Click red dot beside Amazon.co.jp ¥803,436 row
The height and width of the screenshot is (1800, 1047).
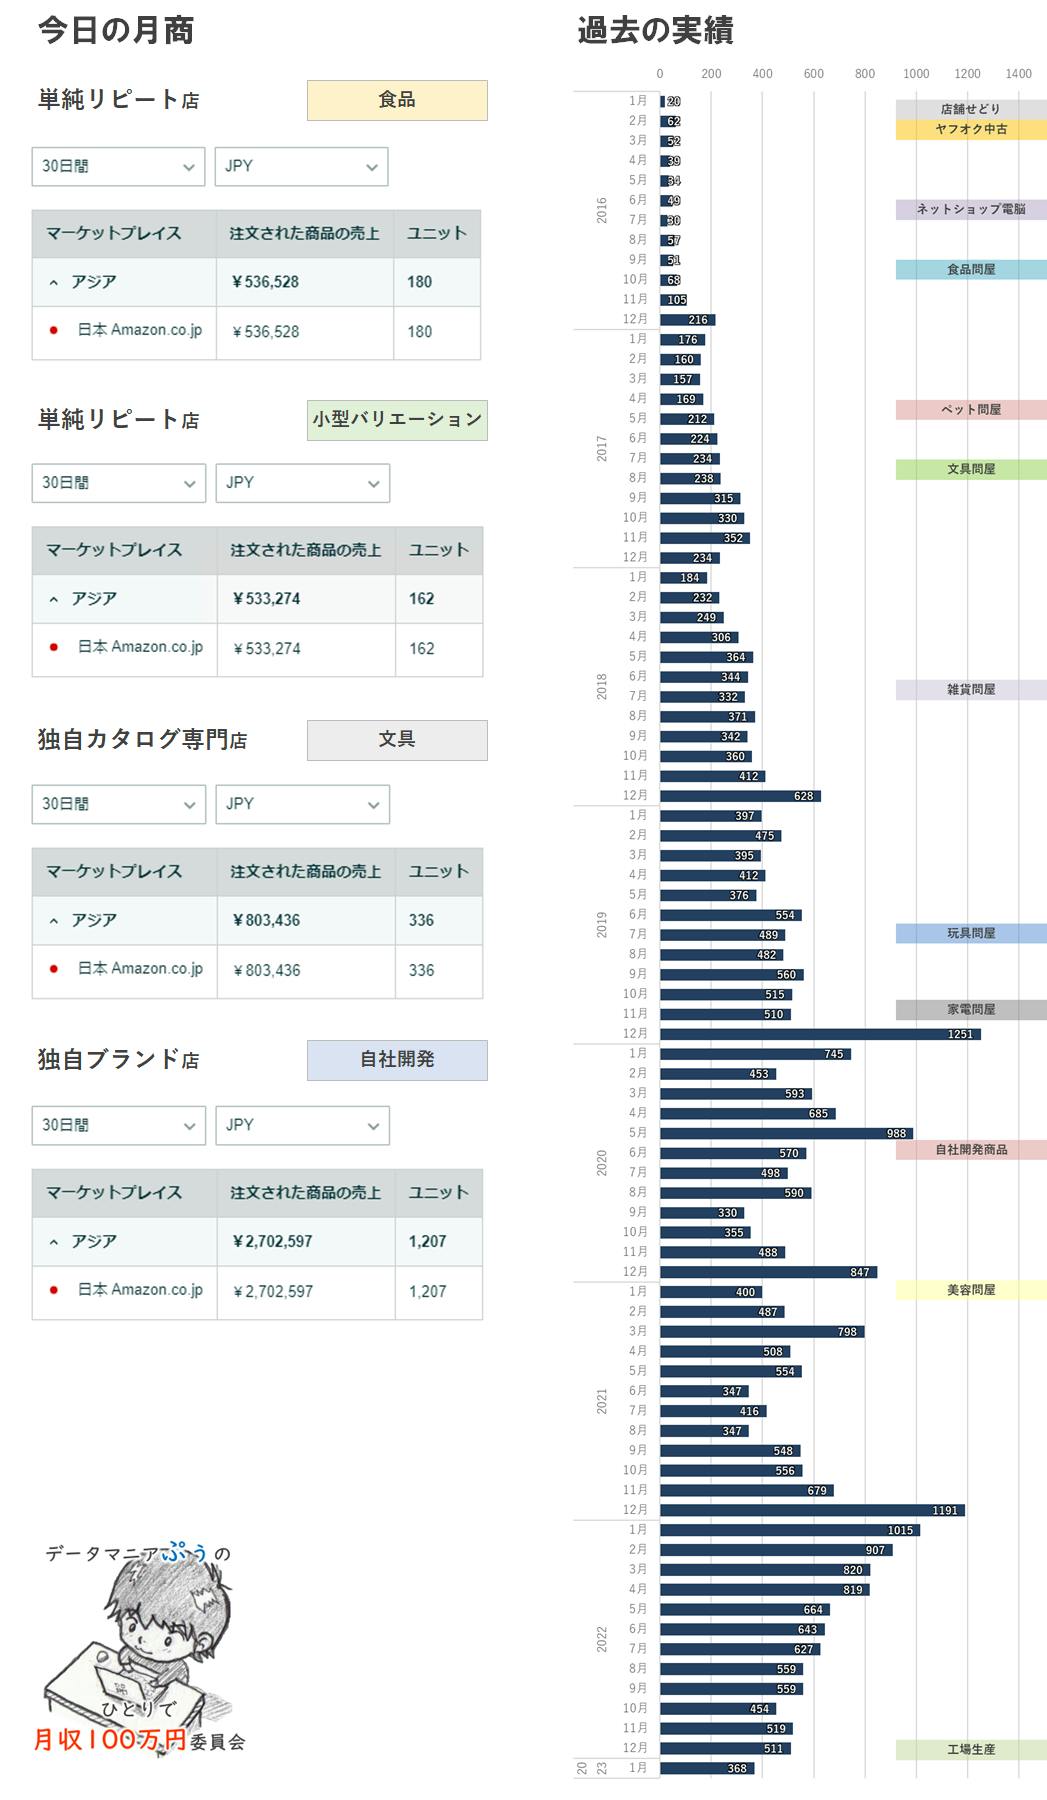coord(54,969)
